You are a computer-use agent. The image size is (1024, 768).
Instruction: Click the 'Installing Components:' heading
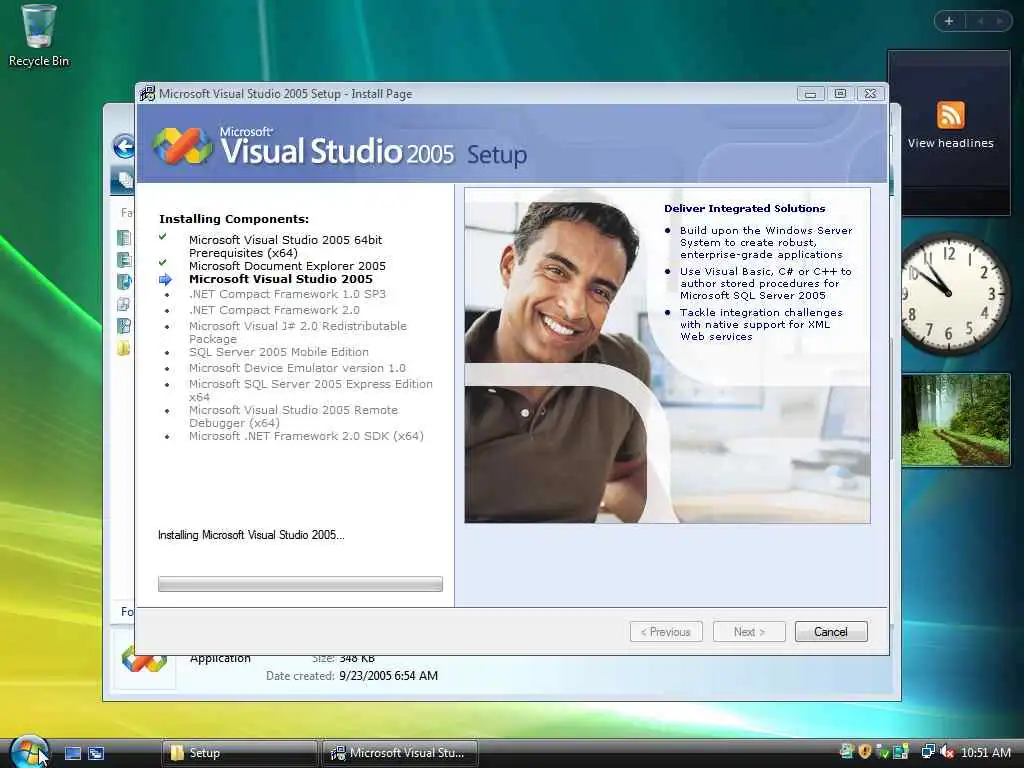tap(234, 219)
